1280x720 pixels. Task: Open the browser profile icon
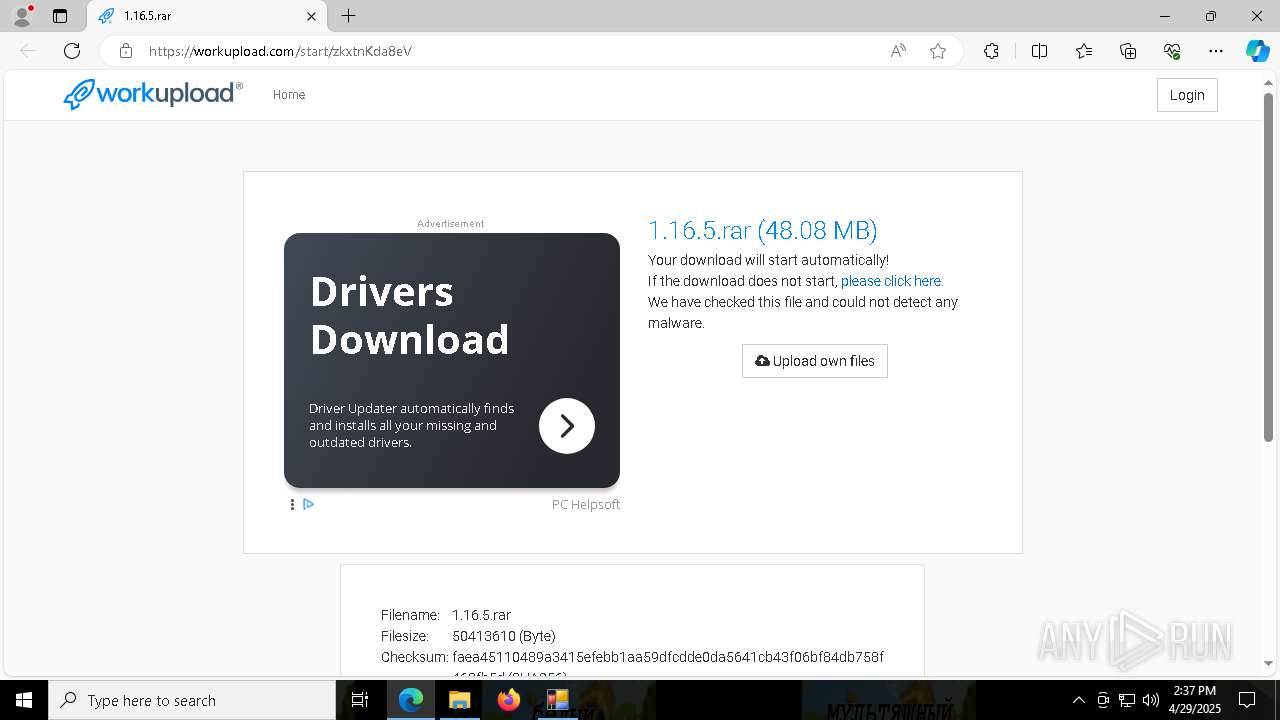pos(22,16)
